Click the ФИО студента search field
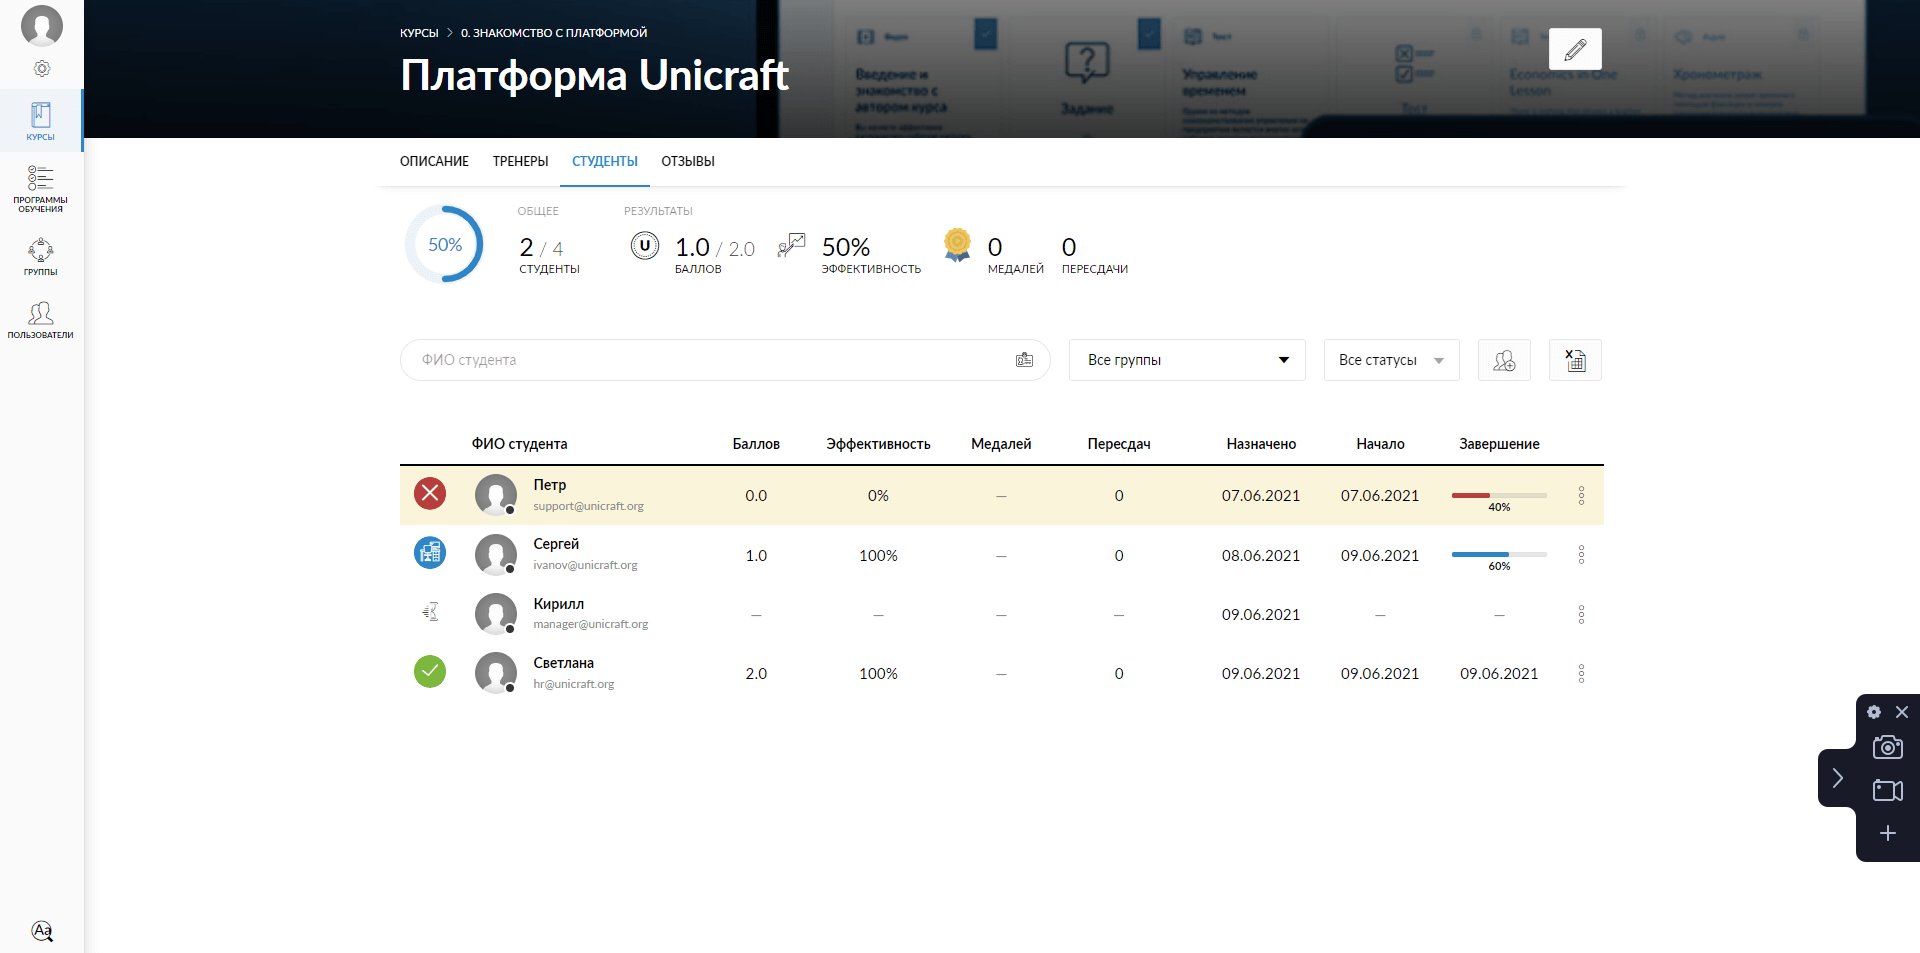 pos(710,360)
